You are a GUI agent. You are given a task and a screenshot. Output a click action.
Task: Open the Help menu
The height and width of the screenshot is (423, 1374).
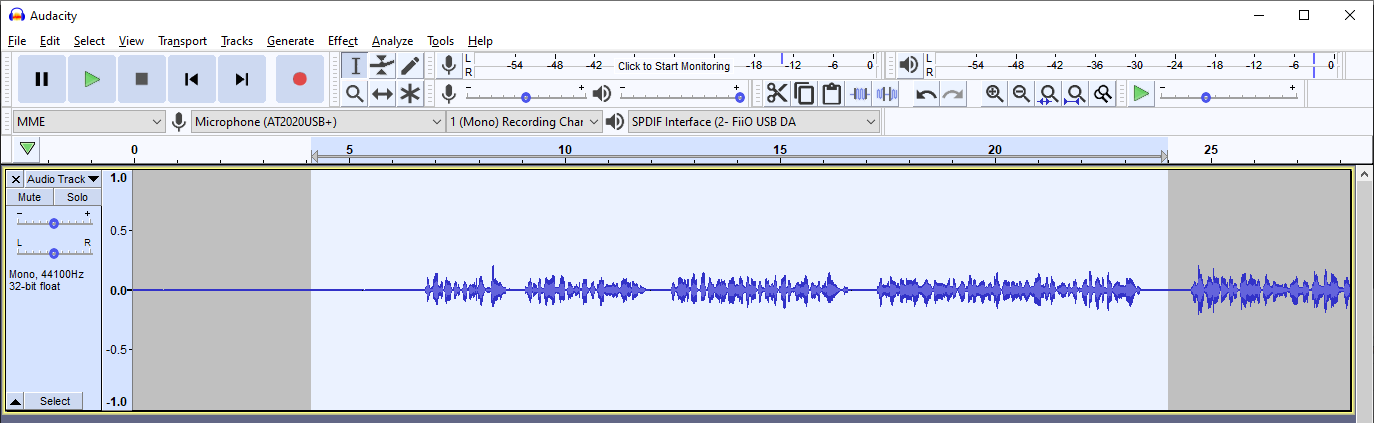coord(480,41)
